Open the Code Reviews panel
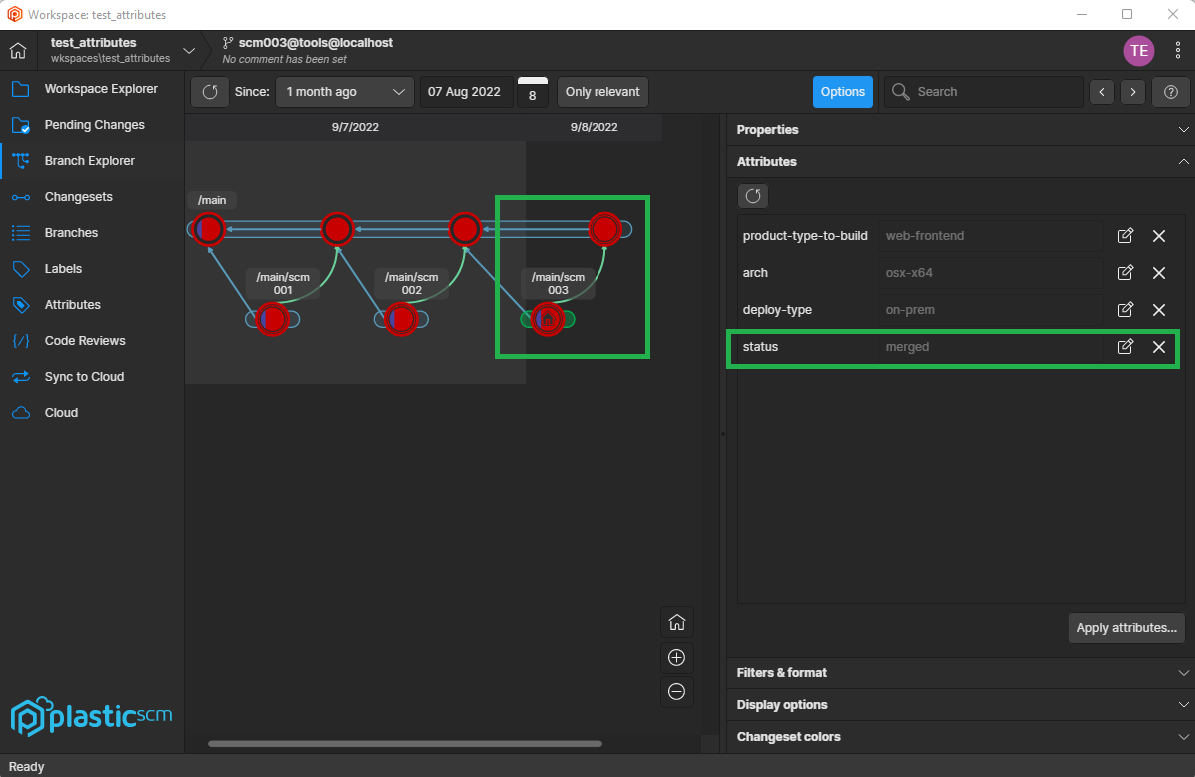The image size is (1195, 777). pyautogui.click(x=86, y=340)
